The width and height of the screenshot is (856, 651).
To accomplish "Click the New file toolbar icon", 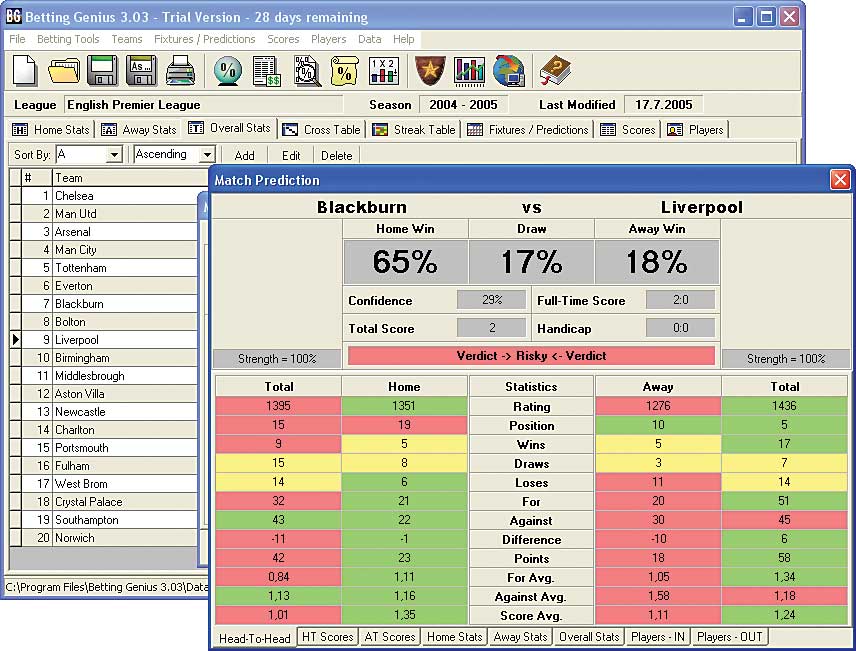I will coord(25,71).
